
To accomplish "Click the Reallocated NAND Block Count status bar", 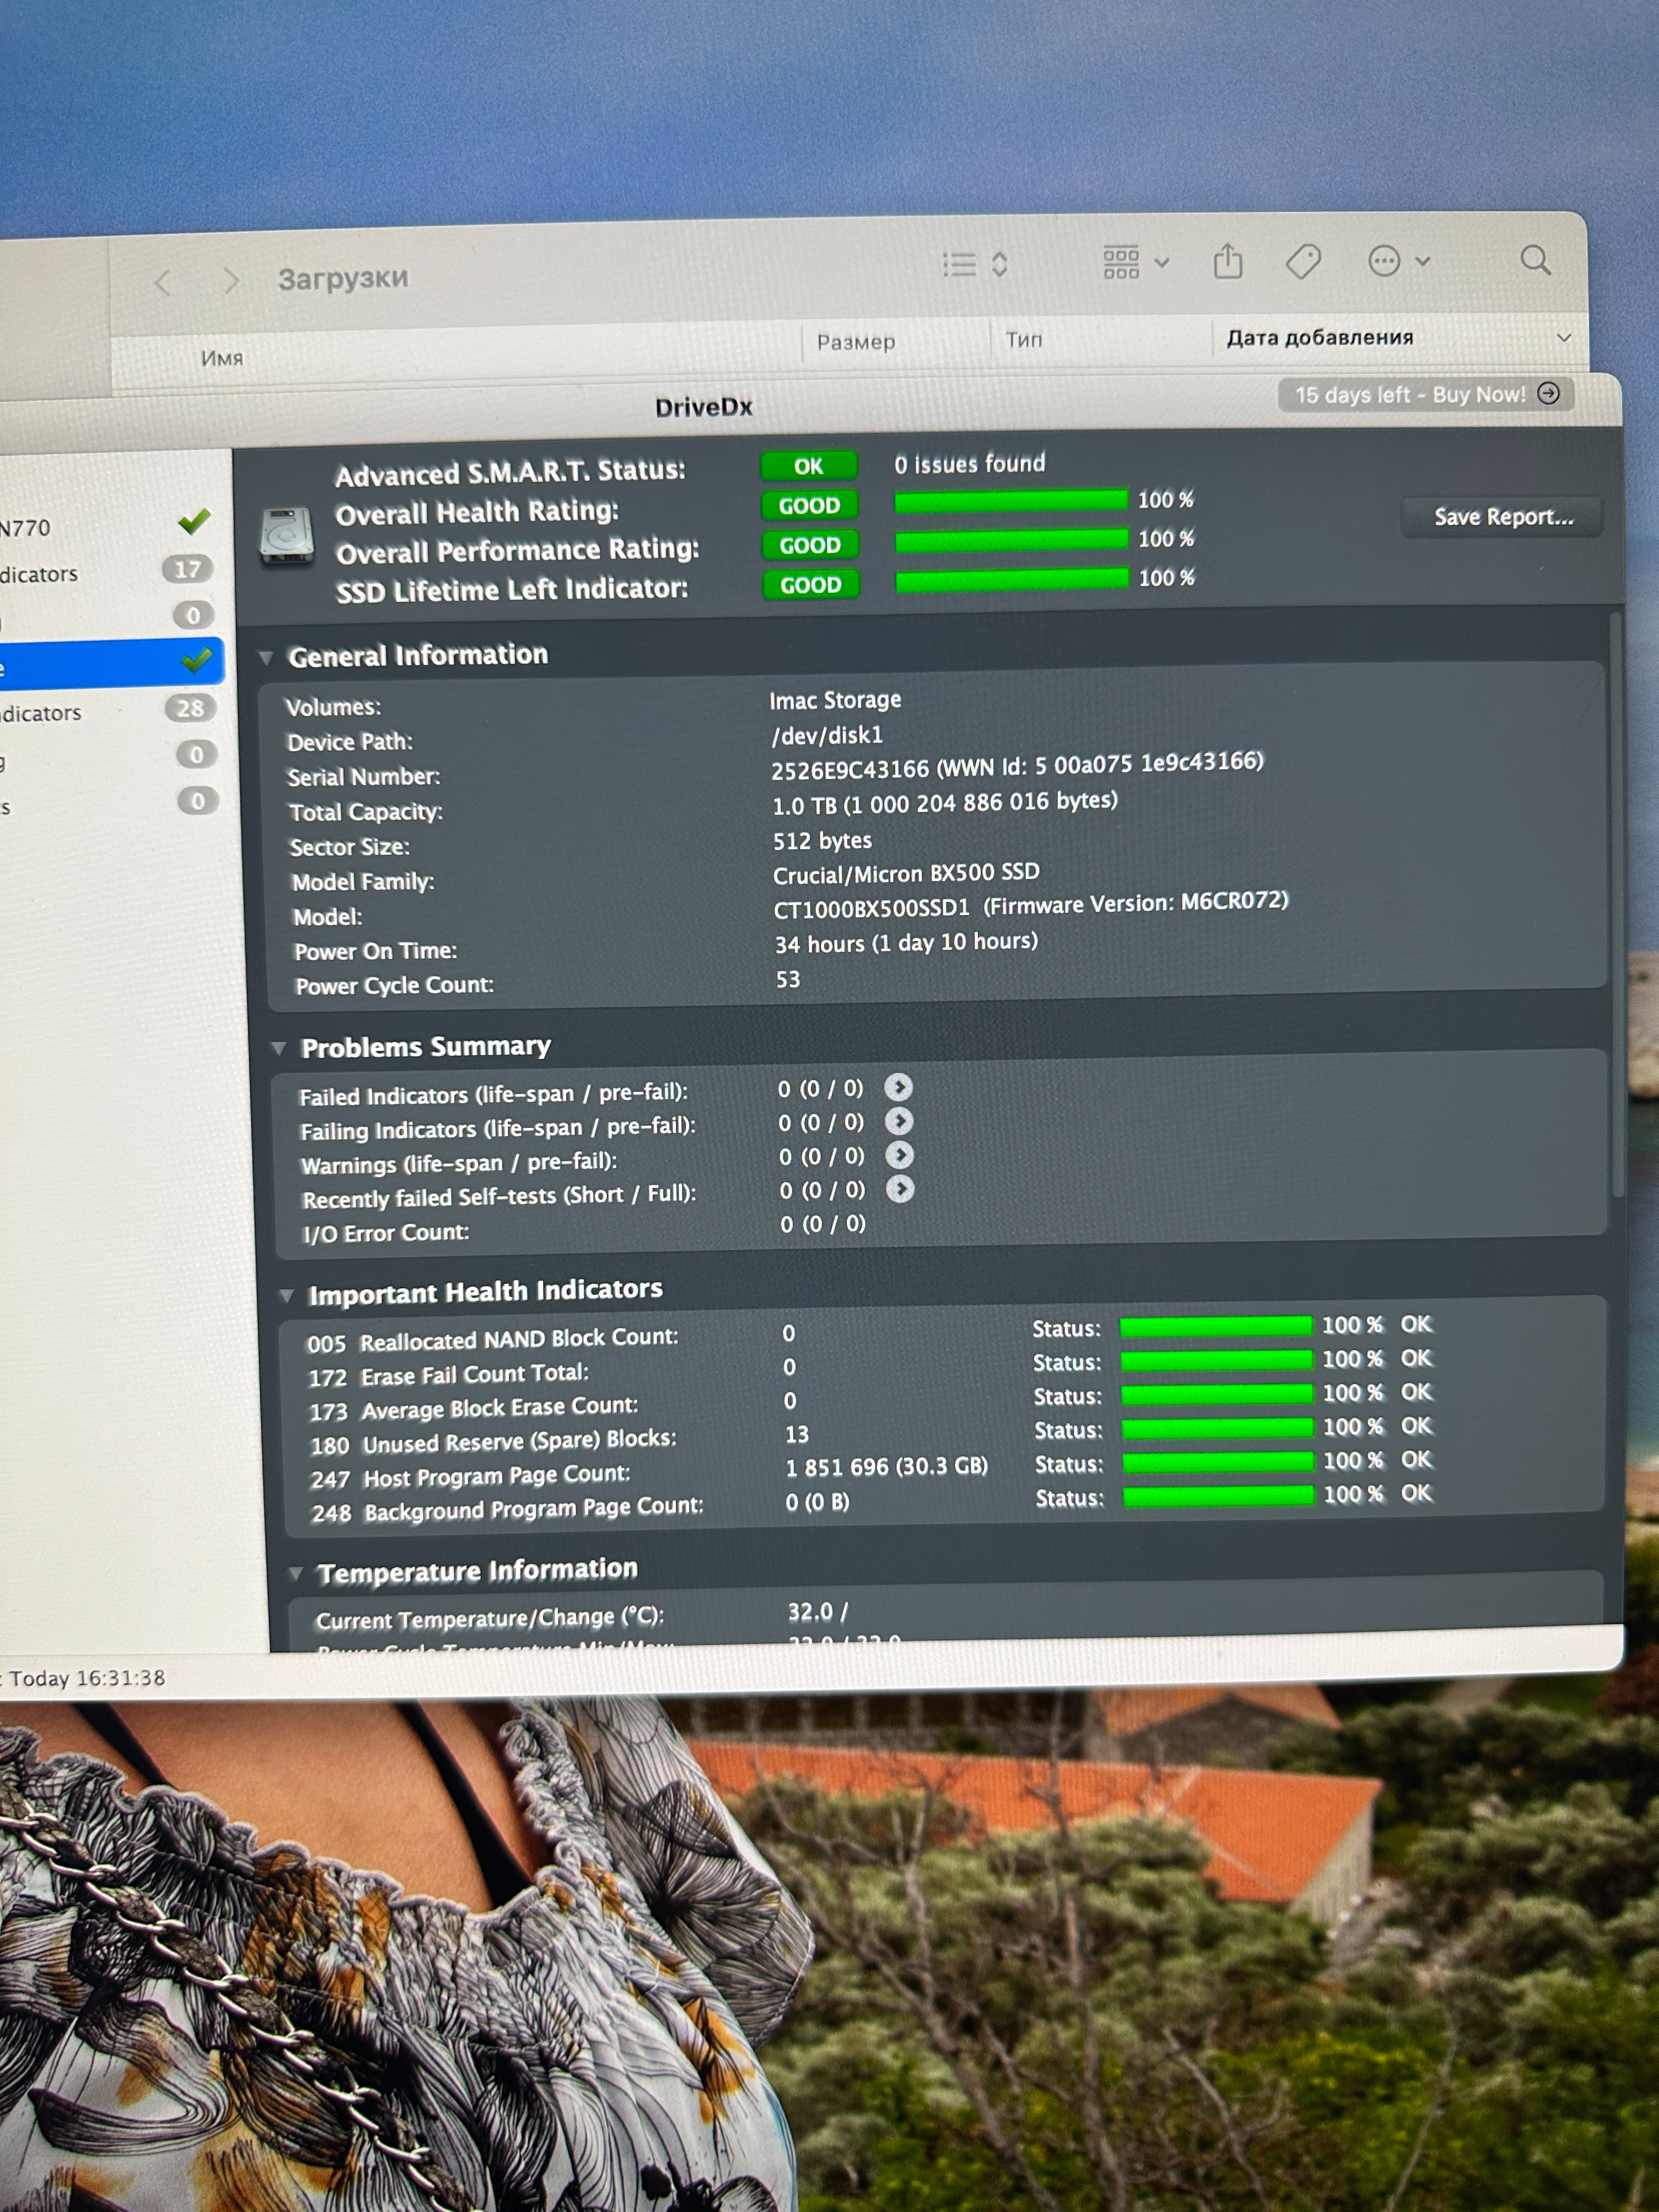I will click(x=1216, y=1326).
